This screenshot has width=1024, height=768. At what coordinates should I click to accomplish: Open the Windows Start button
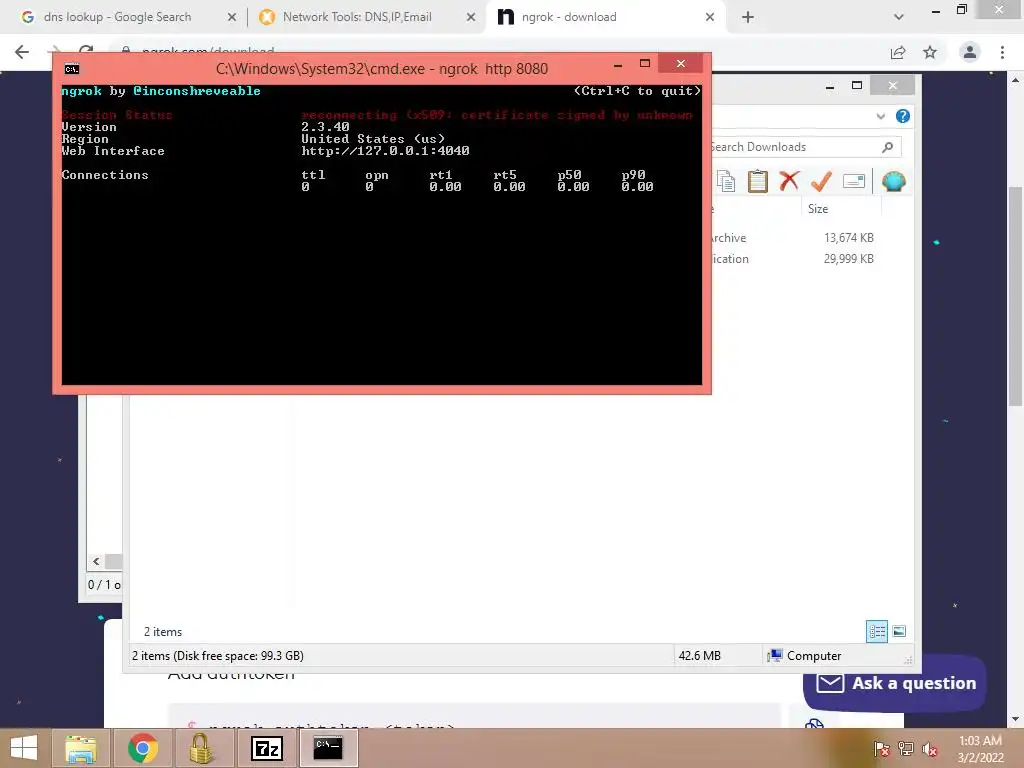(24, 748)
